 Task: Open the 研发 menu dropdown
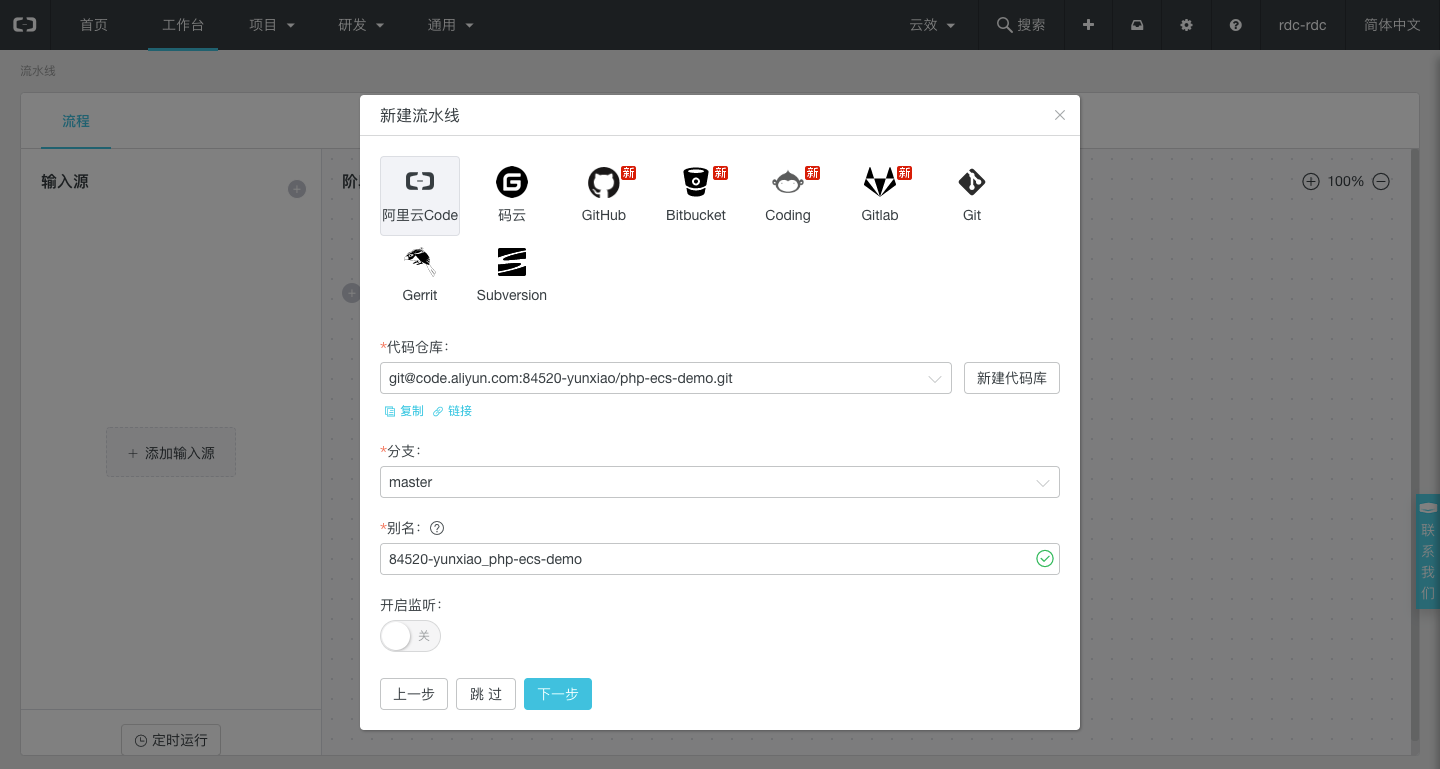coord(361,25)
